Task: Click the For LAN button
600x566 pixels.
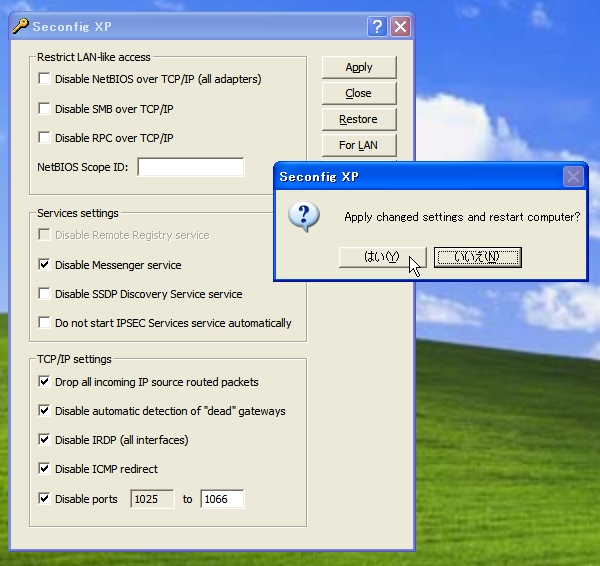Action: pos(359,145)
